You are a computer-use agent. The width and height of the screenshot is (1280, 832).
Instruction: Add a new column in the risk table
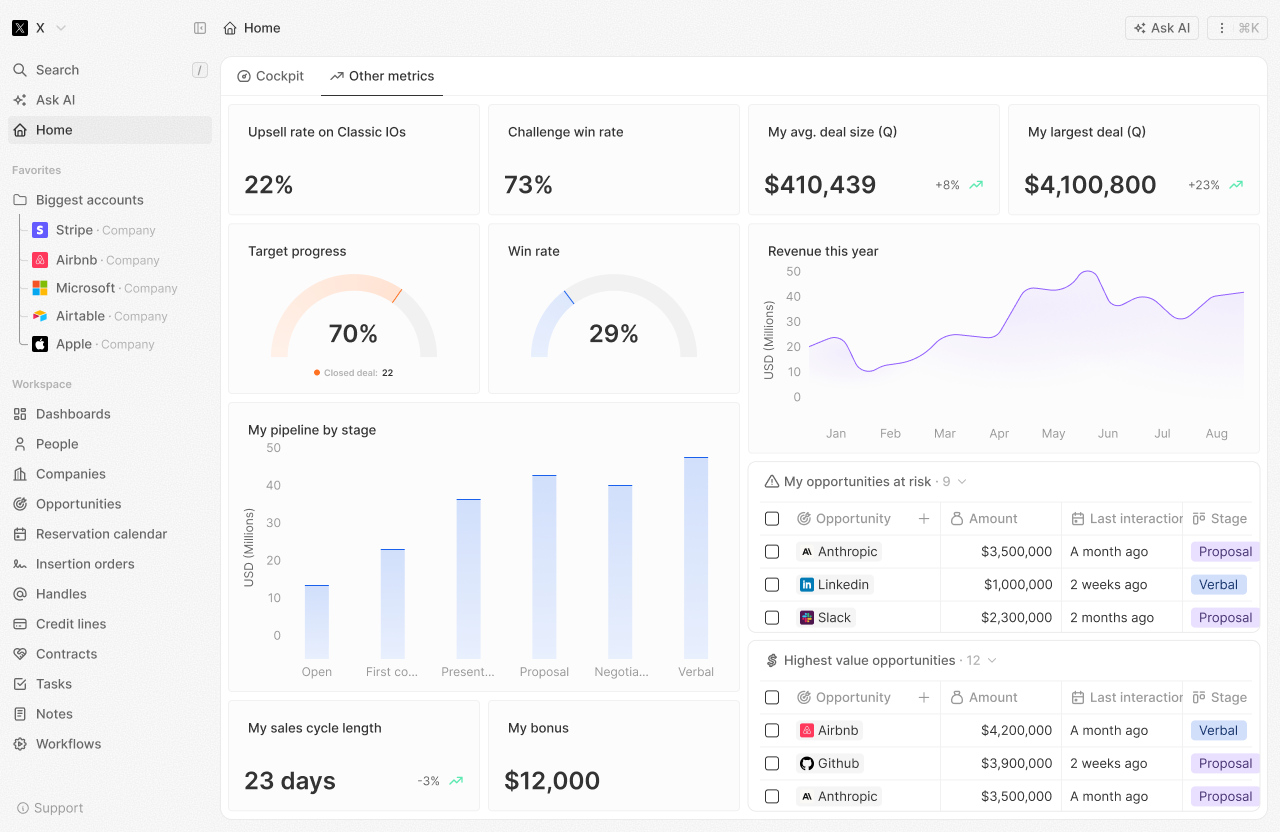pyautogui.click(x=923, y=518)
